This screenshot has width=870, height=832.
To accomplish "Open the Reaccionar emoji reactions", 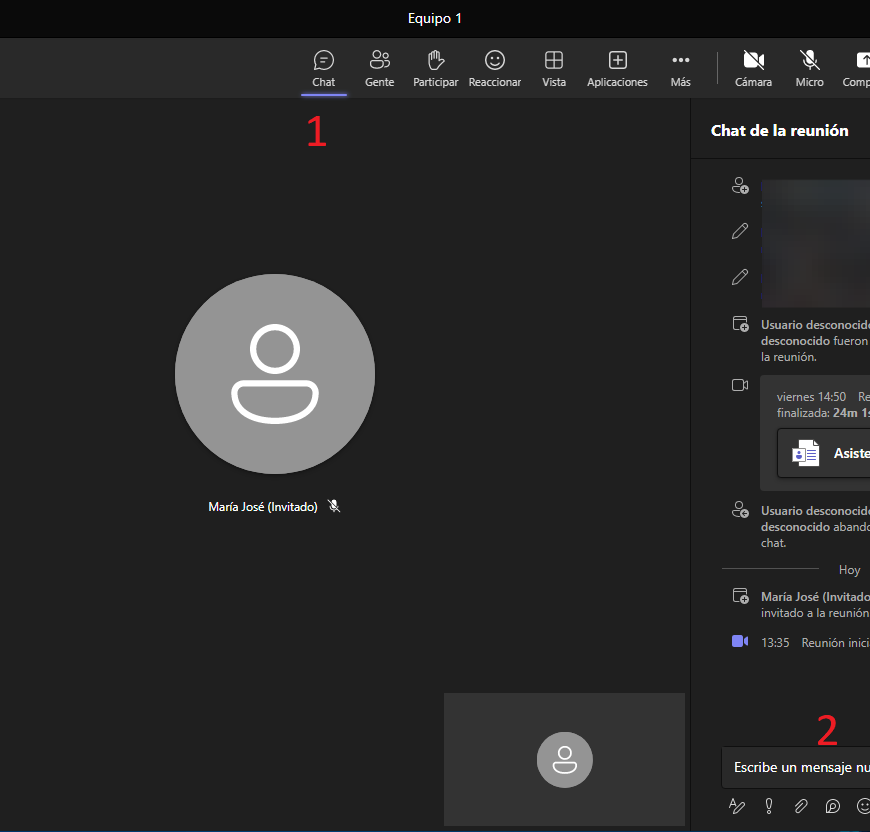I will 494,69.
